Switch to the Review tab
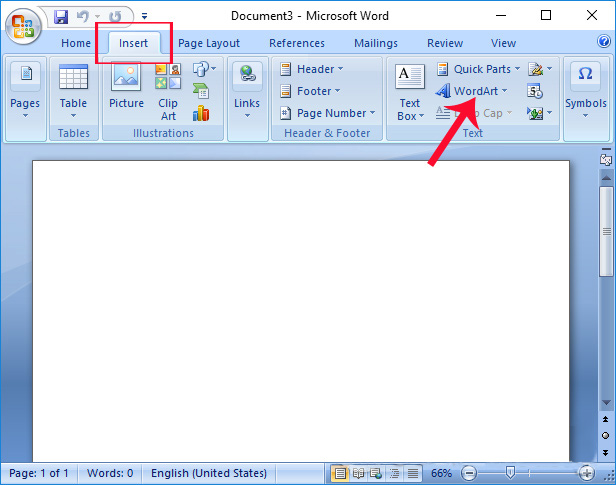 pos(445,43)
